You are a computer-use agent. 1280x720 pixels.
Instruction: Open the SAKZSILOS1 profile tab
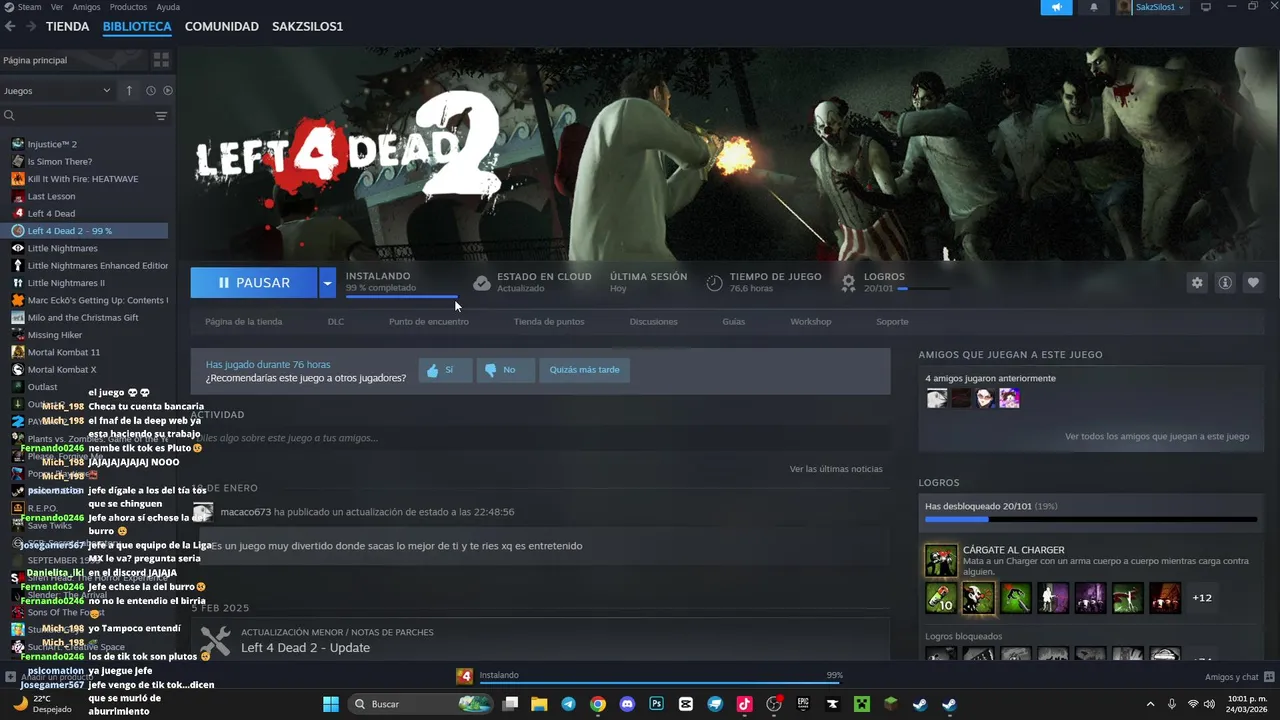pyautogui.click(x=307, y=26)
